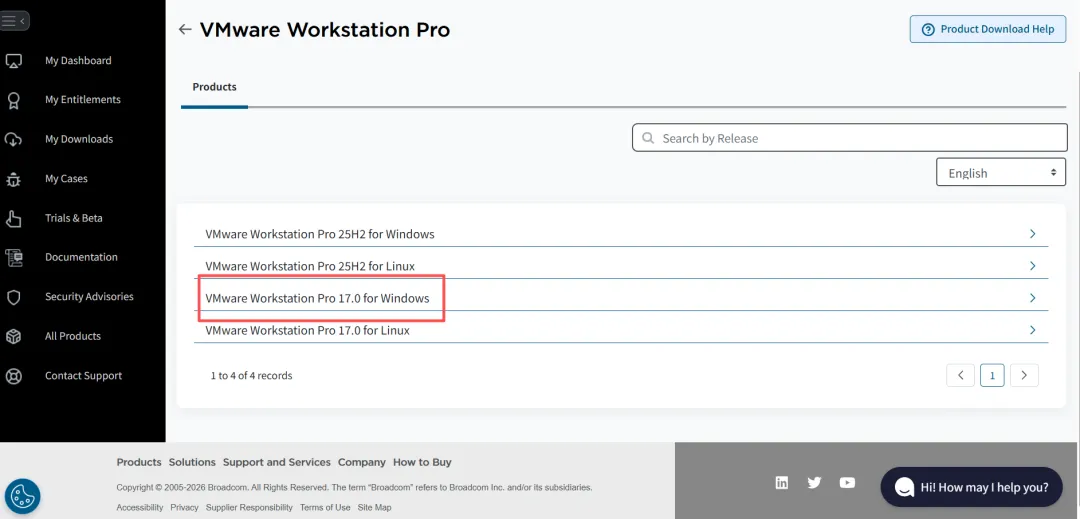Click the My Entitlements ribbon icon
Viewport: 1080px width, 519px height.
(x=14, y=100)
